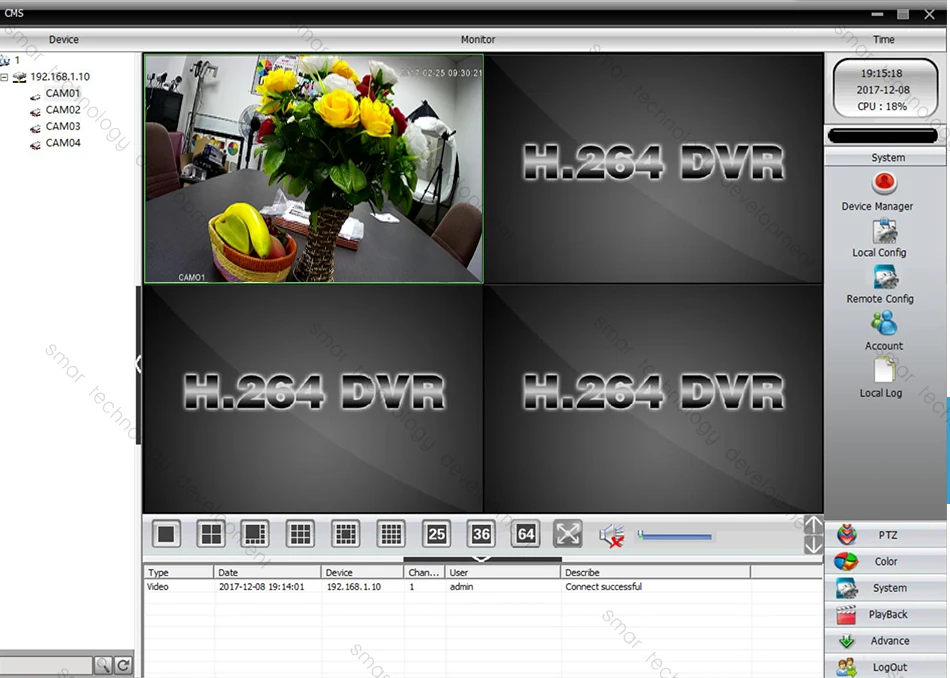950x678 pixels.
Task: Select CAM01 in device tree
Action: click(62, 93)
